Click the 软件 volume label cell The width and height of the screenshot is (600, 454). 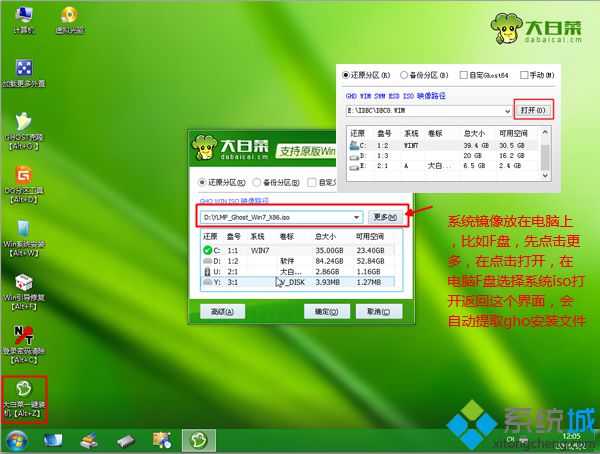point(287,261)
